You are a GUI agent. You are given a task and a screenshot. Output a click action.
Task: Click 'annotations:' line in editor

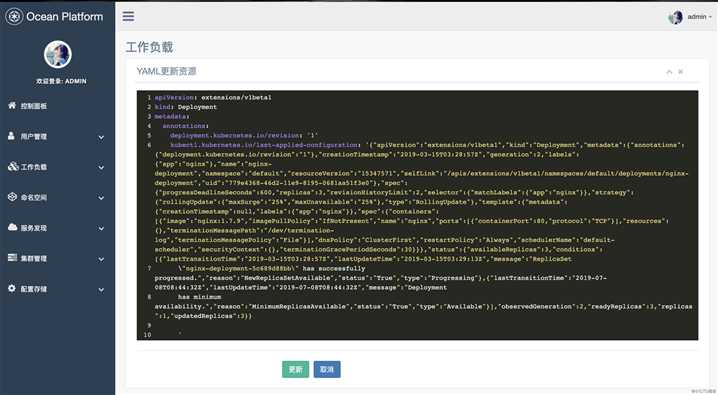185,126
